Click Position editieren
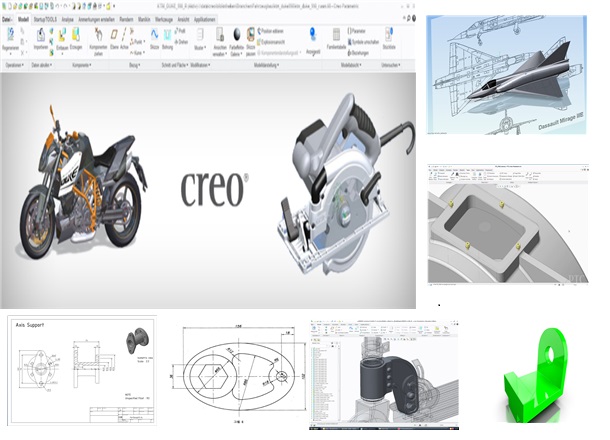610x440 pixels. (270, 31)
